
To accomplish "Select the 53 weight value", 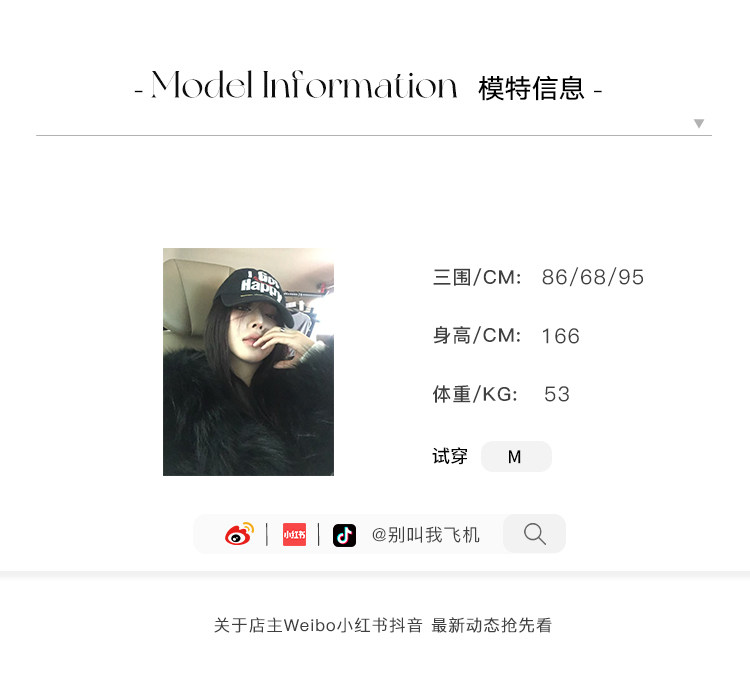I will pos(557,394).
